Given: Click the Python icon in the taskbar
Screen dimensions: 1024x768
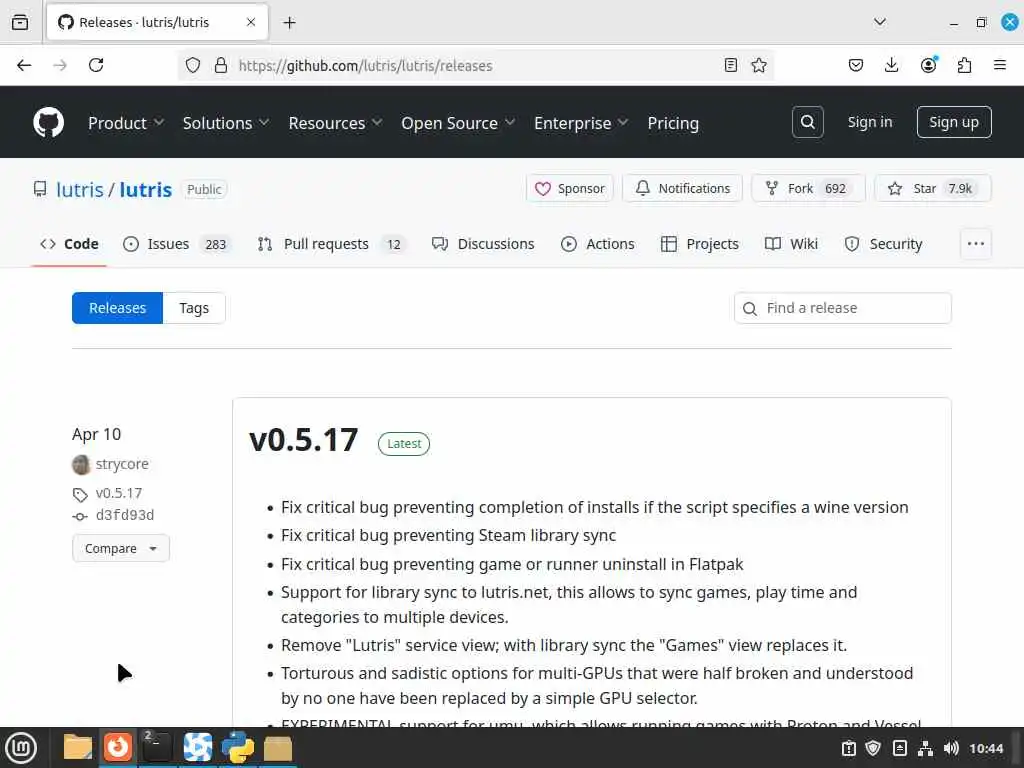Looking at the screenshot, I should click(238, 748).
